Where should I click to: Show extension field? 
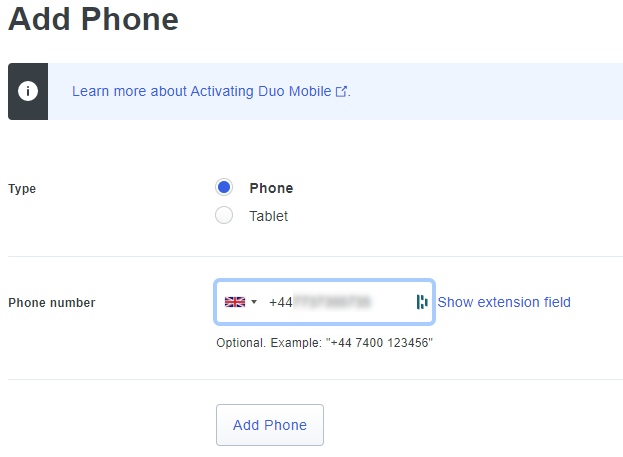click(x=504, y=302)
